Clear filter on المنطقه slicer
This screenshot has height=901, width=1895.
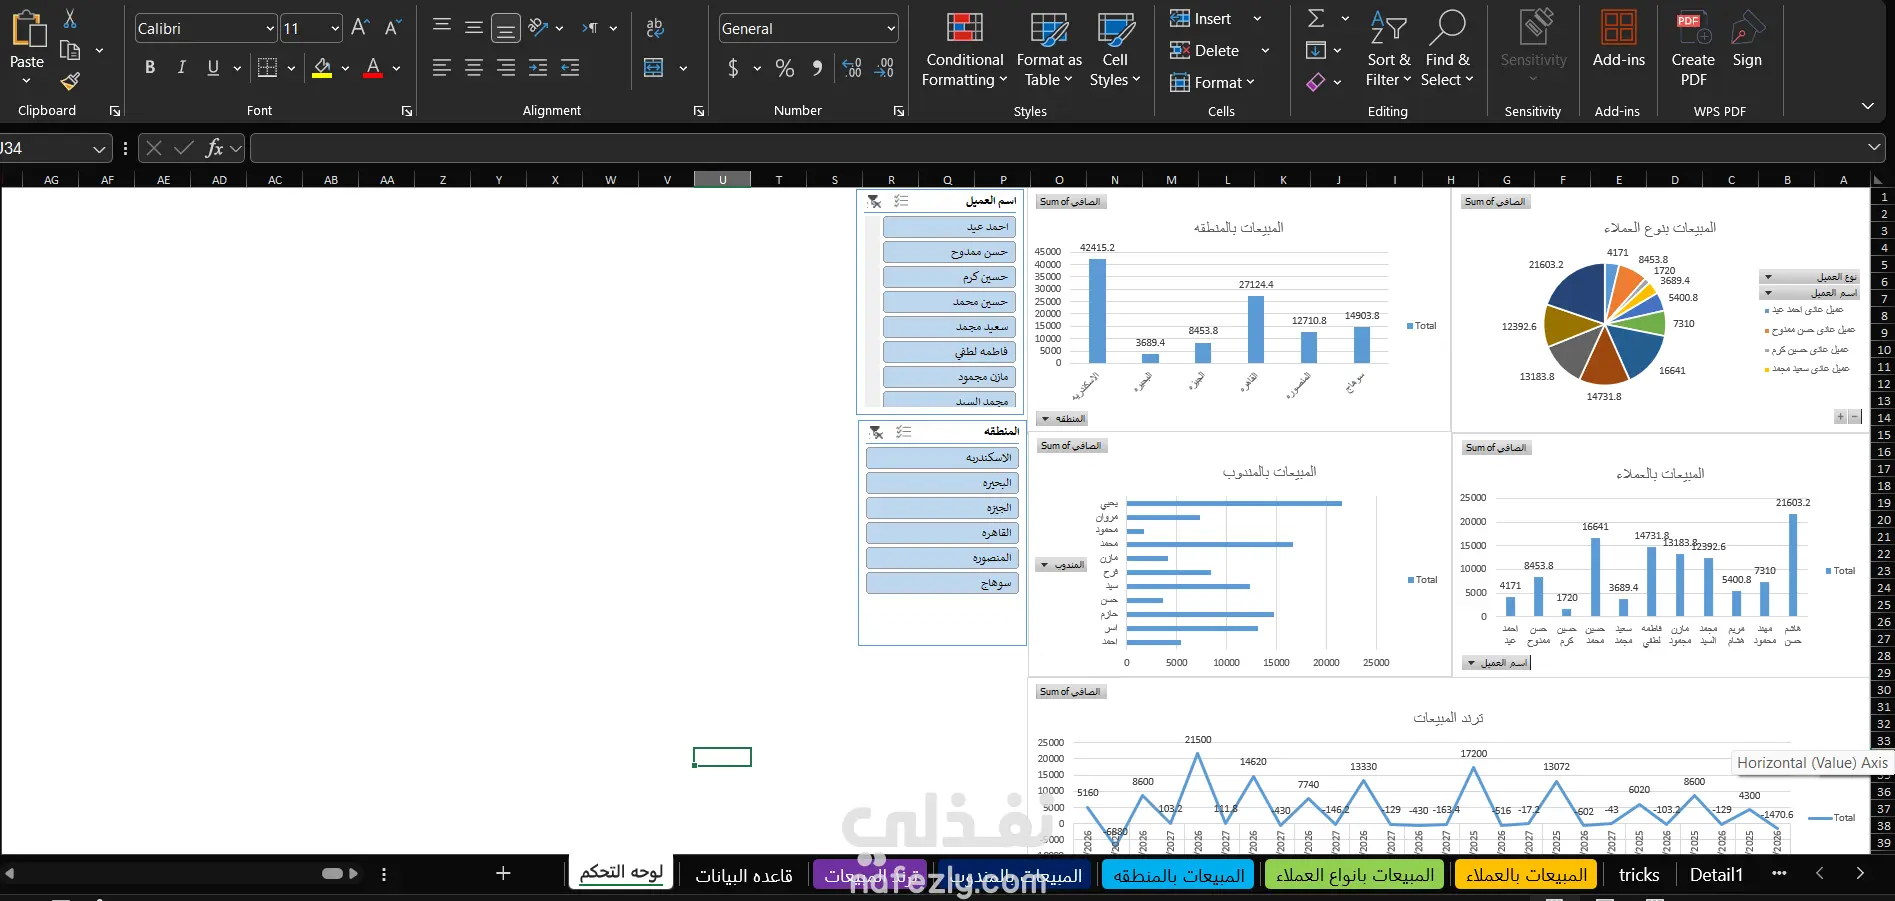click(x=876, y=432)
